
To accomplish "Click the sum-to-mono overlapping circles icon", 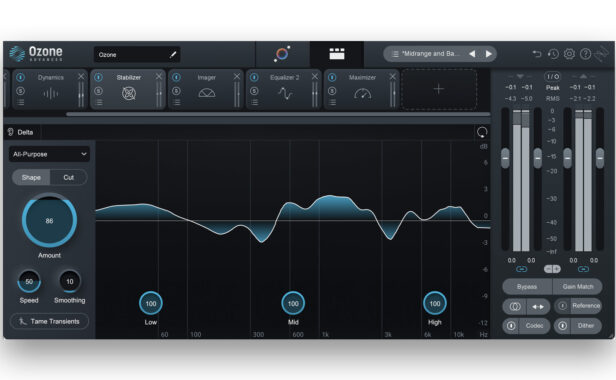I will point(515,306).
